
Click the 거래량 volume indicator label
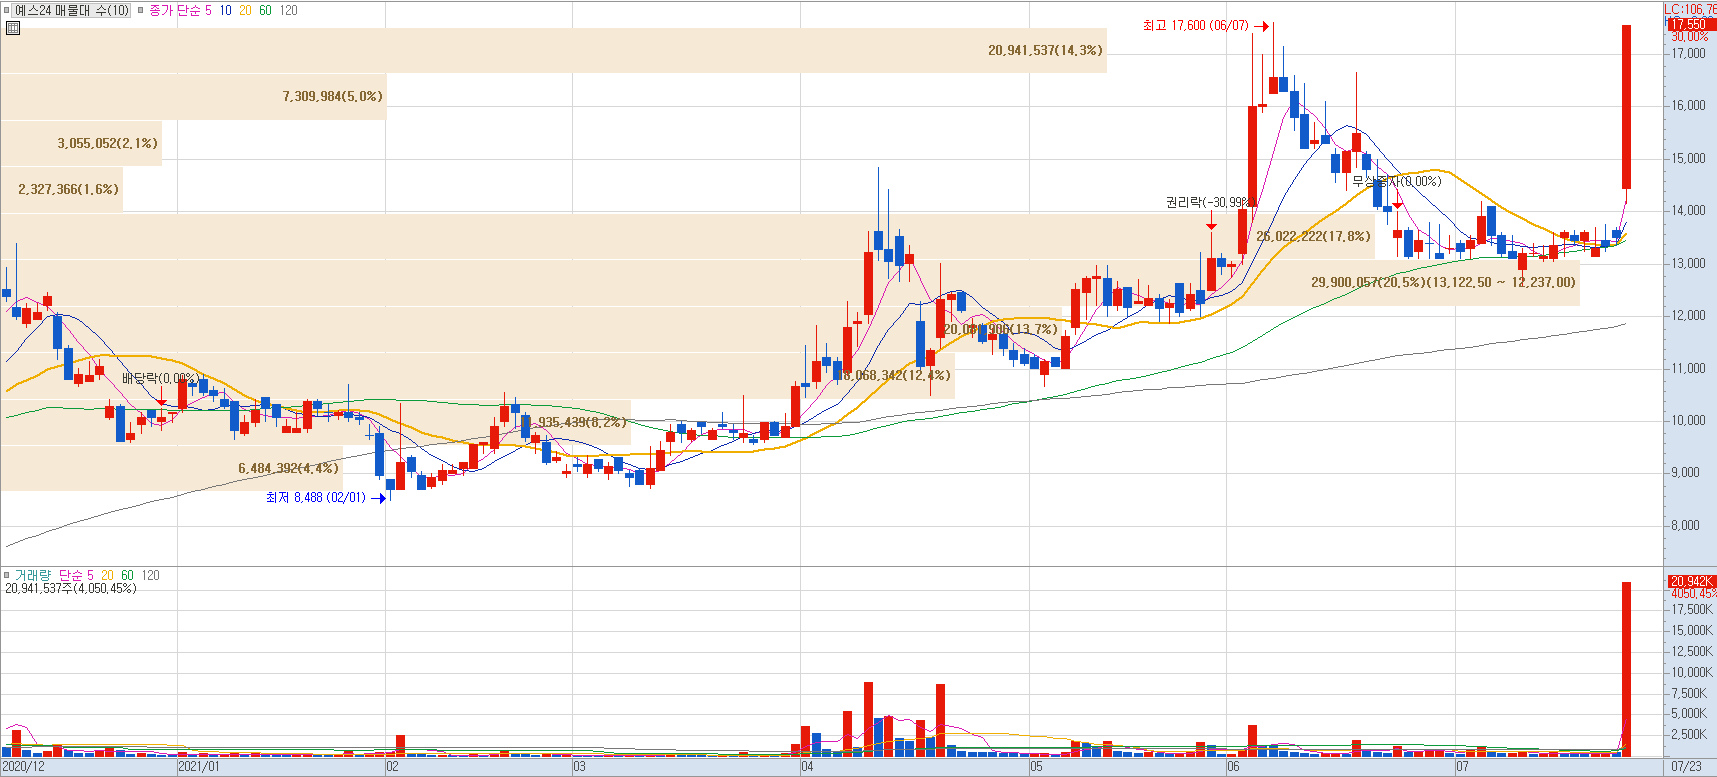[31, 575]
